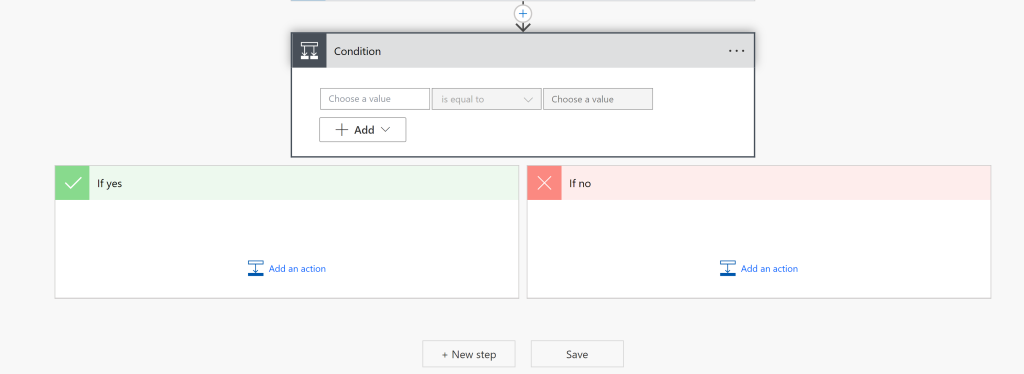Click the Add an action icon under If yes

(255, 268)
